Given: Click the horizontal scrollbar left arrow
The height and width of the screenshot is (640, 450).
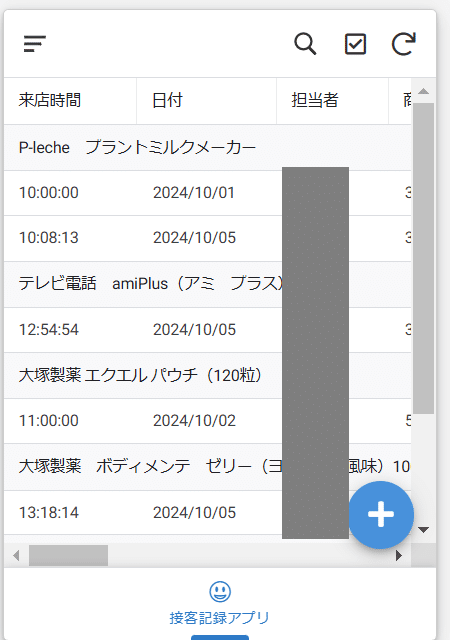Looking at the screenshot, I should click(x=16, y=556).
